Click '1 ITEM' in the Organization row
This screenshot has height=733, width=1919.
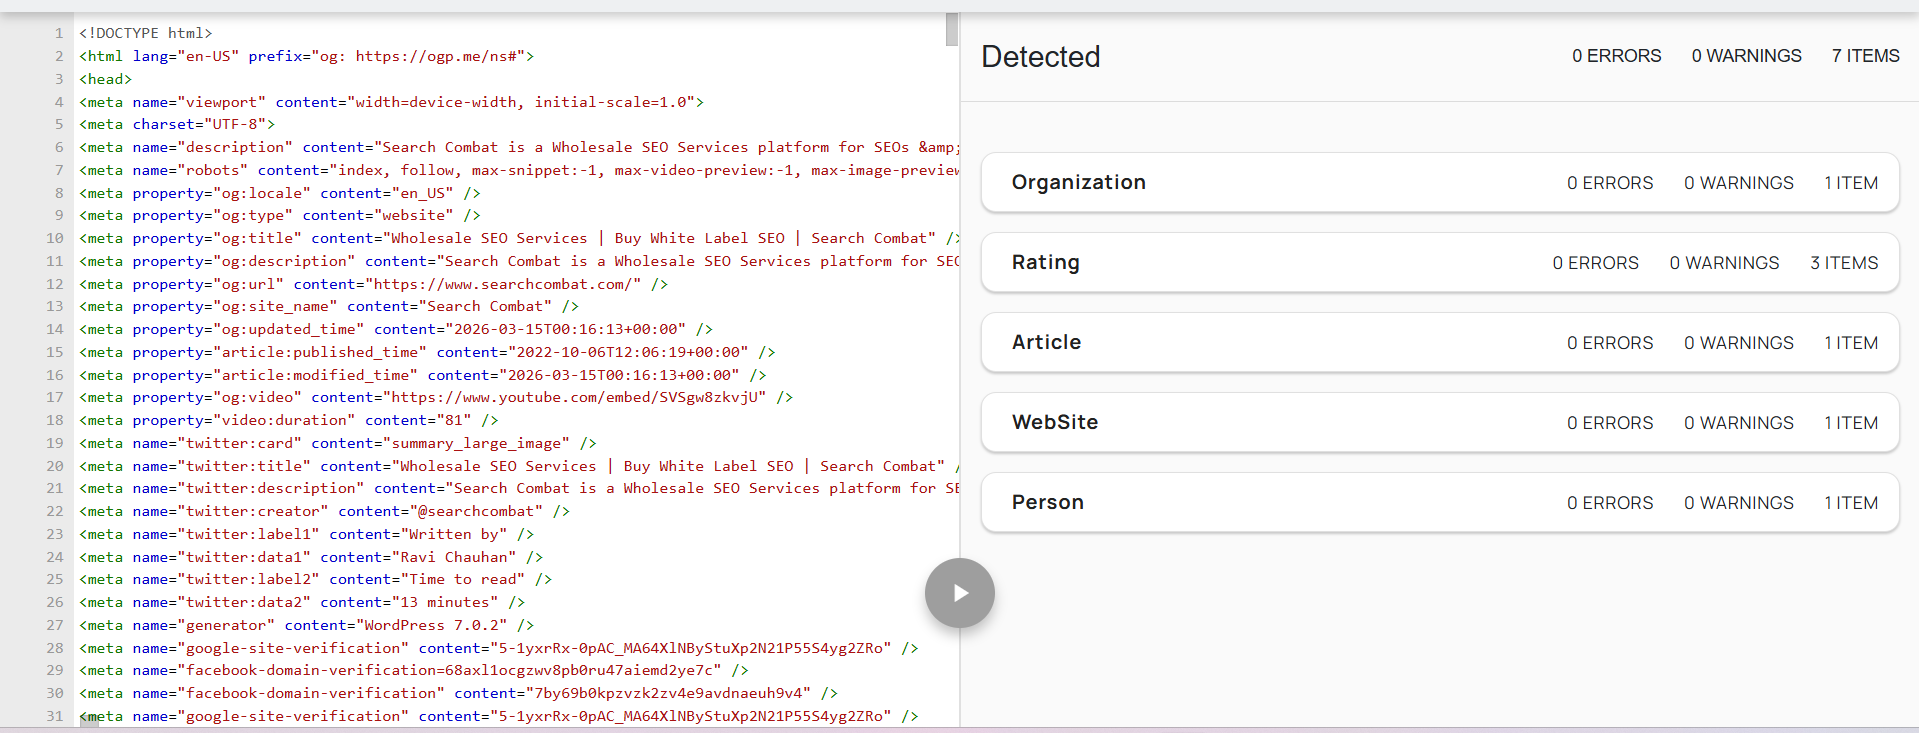pyautogui.click(x=1851, y=183)
